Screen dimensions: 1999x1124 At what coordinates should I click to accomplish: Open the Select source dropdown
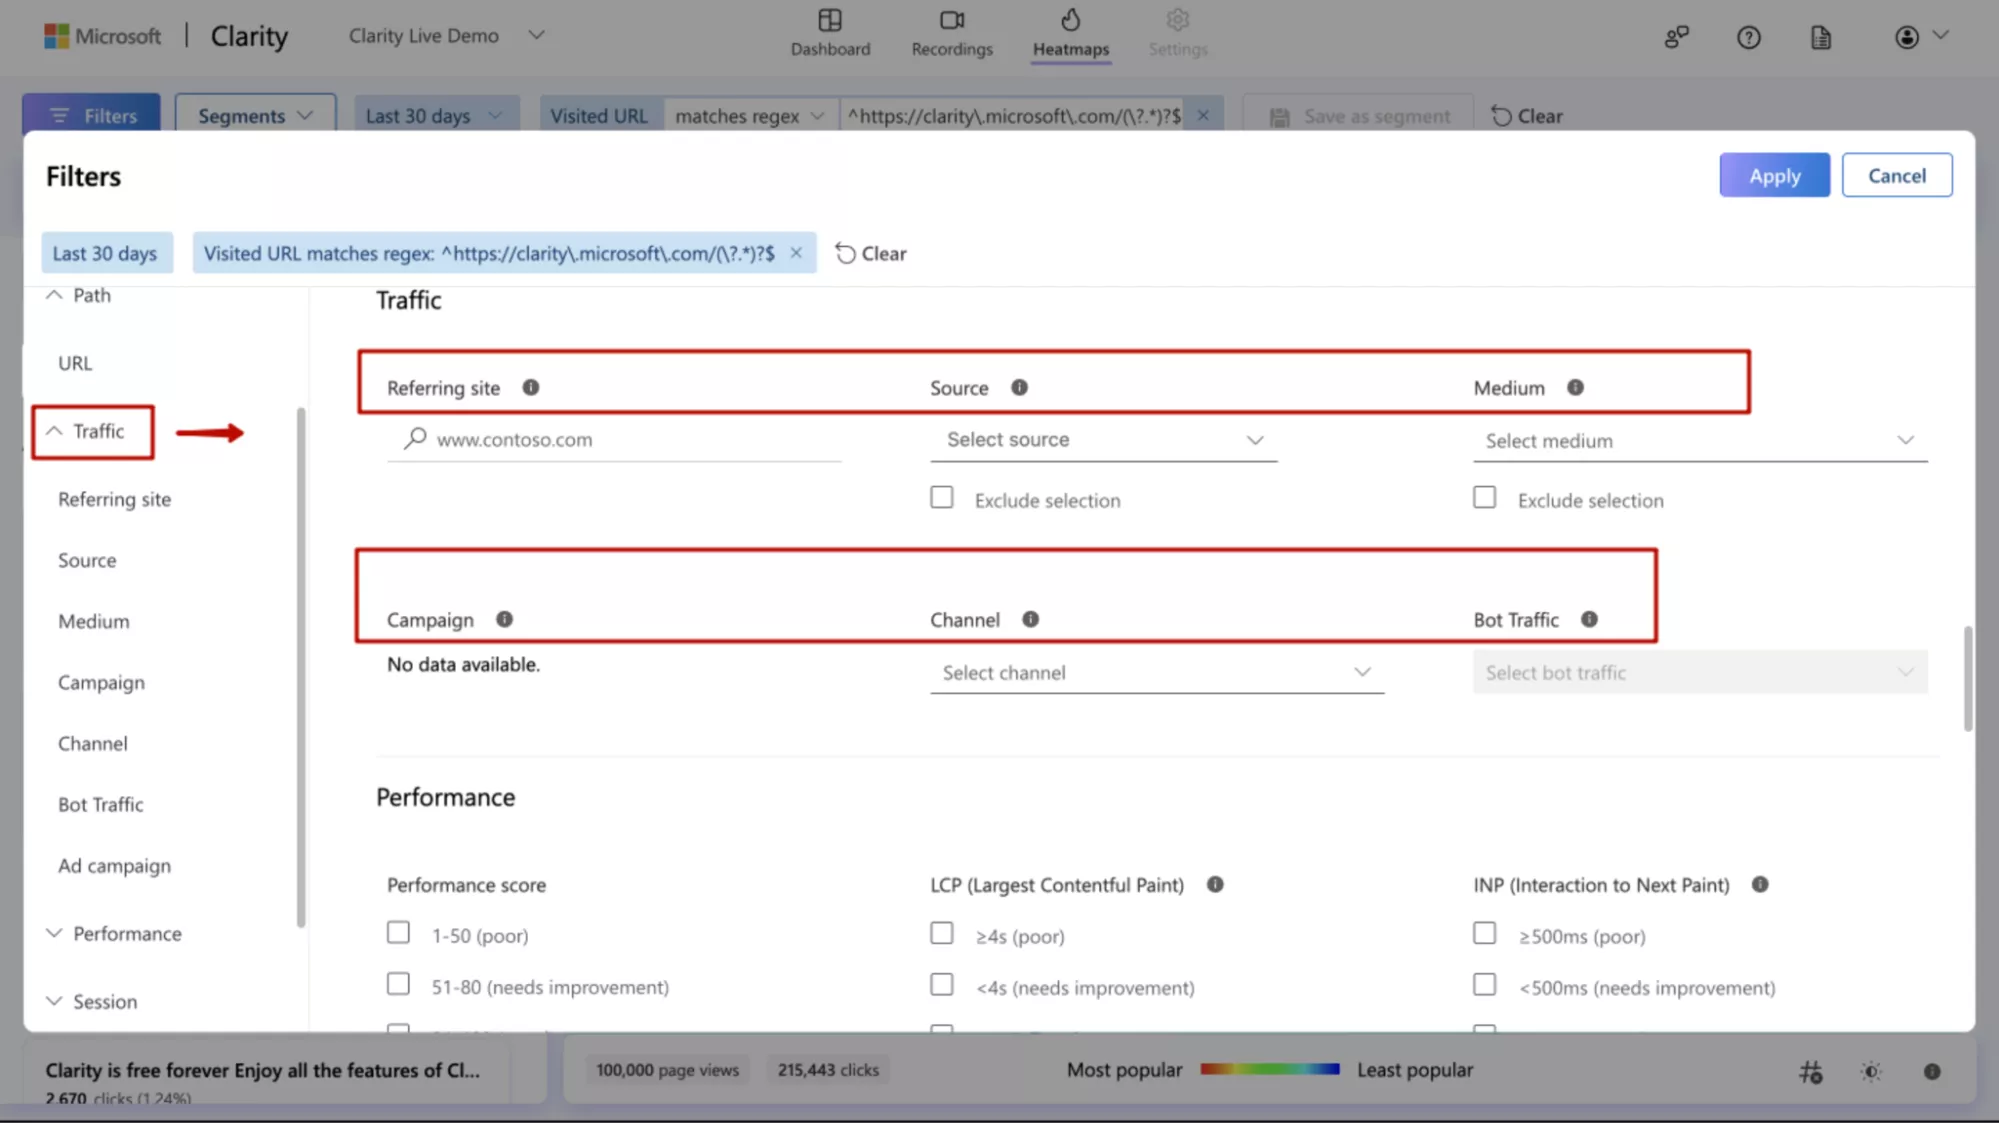click(x=1103, y=440)
